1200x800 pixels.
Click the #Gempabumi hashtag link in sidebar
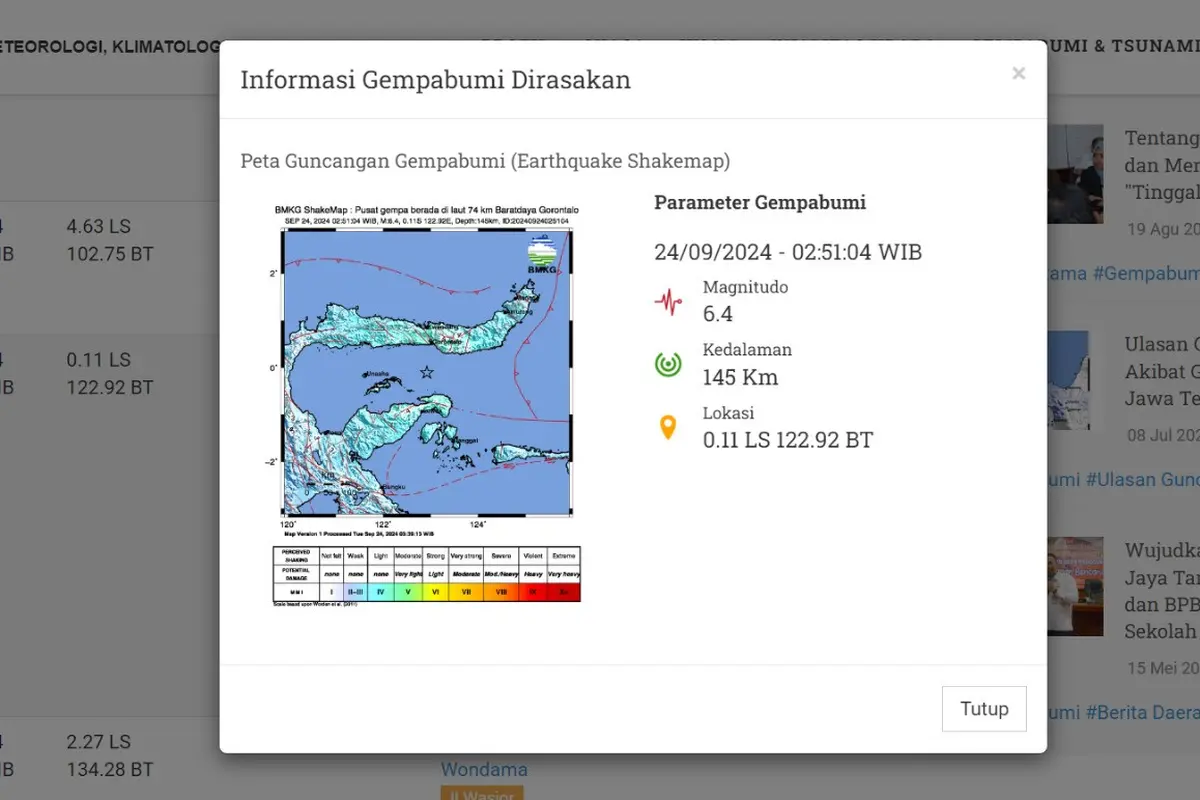click(x=1146, y=273)
